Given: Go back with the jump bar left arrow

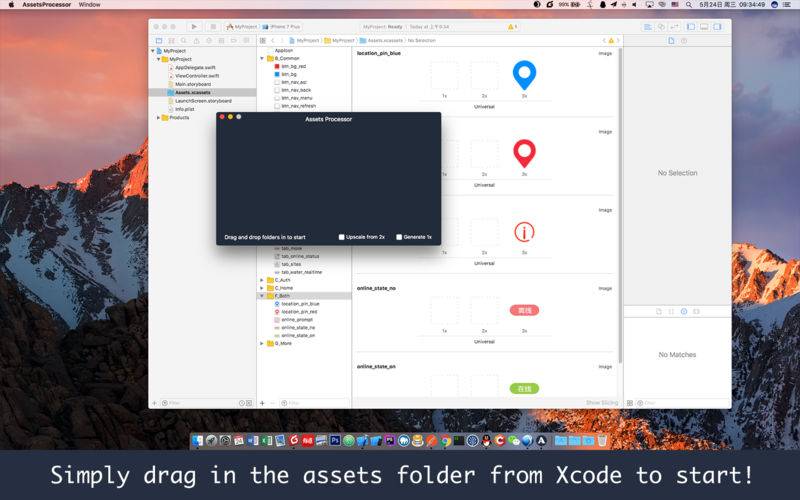Looking at the screenshot, I should pyautogui.click(x=272, y=40).
